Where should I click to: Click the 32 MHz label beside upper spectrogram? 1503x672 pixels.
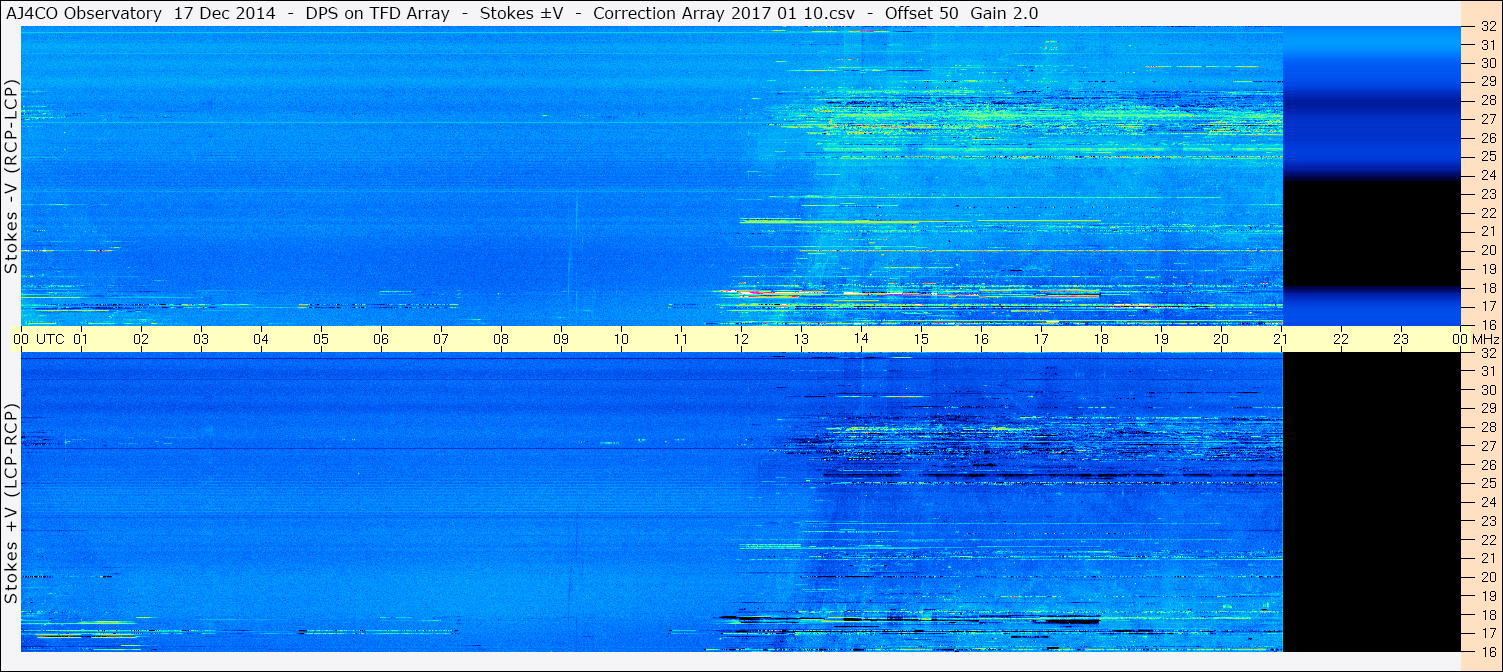pos(1488,27)
